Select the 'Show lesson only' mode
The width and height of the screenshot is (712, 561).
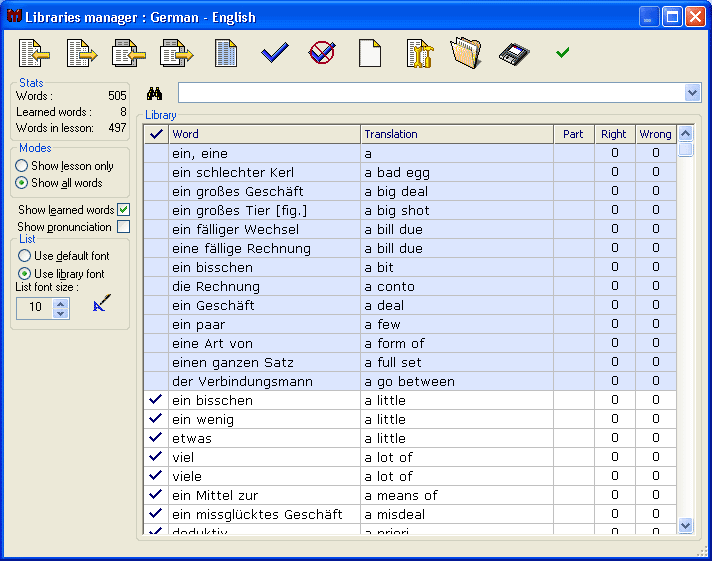pos(21,166)
